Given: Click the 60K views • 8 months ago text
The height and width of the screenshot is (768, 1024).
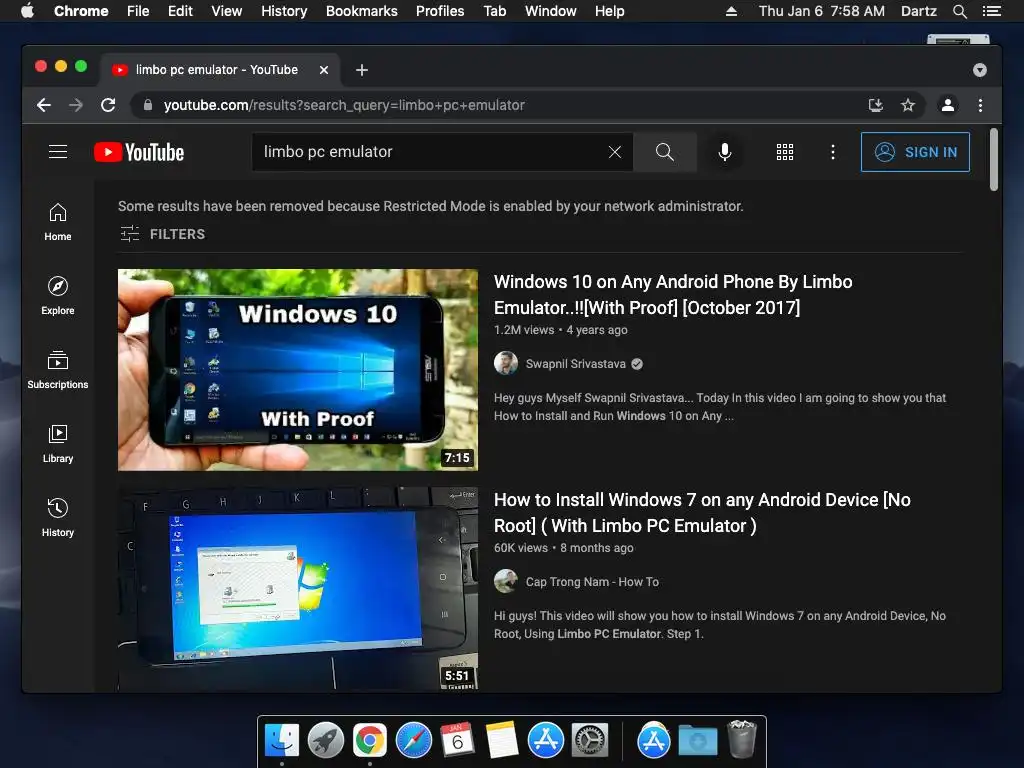Looking at the screenshot, I should (x=564, y=548).
